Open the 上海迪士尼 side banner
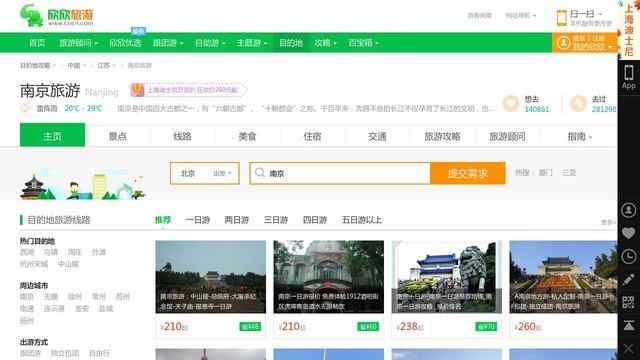640x360 pixels. (629, 30)
